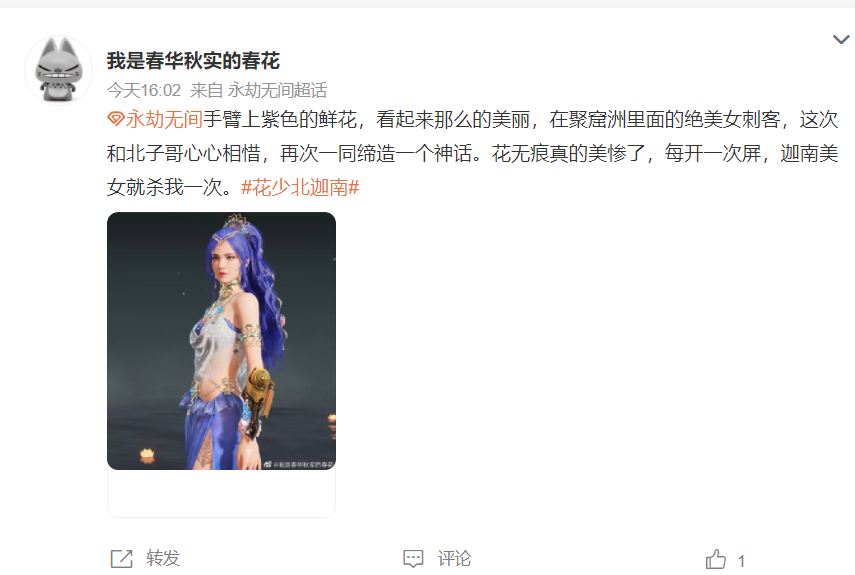Select the 评论 label
855x575 pixels.
[x=454, y=558]
